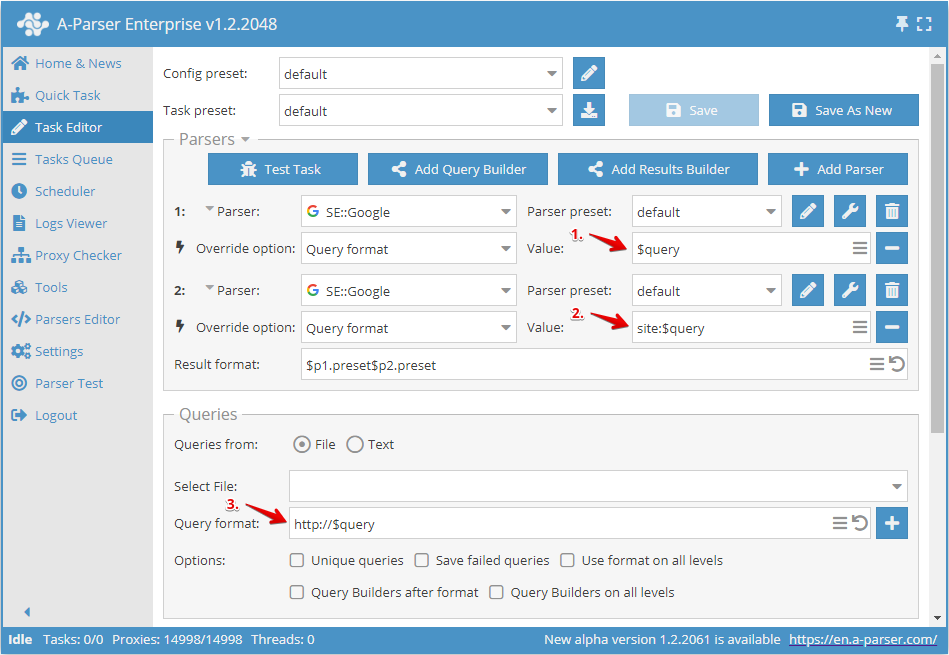This screenshot has height=655, width=949.
Task: Reset the Result format with the undo icon
Action: pyautogui.click(x=897, y=365)
